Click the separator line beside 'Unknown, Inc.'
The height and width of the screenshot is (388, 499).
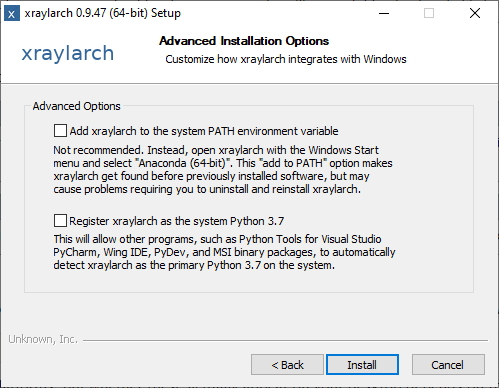tap(285, 340)
